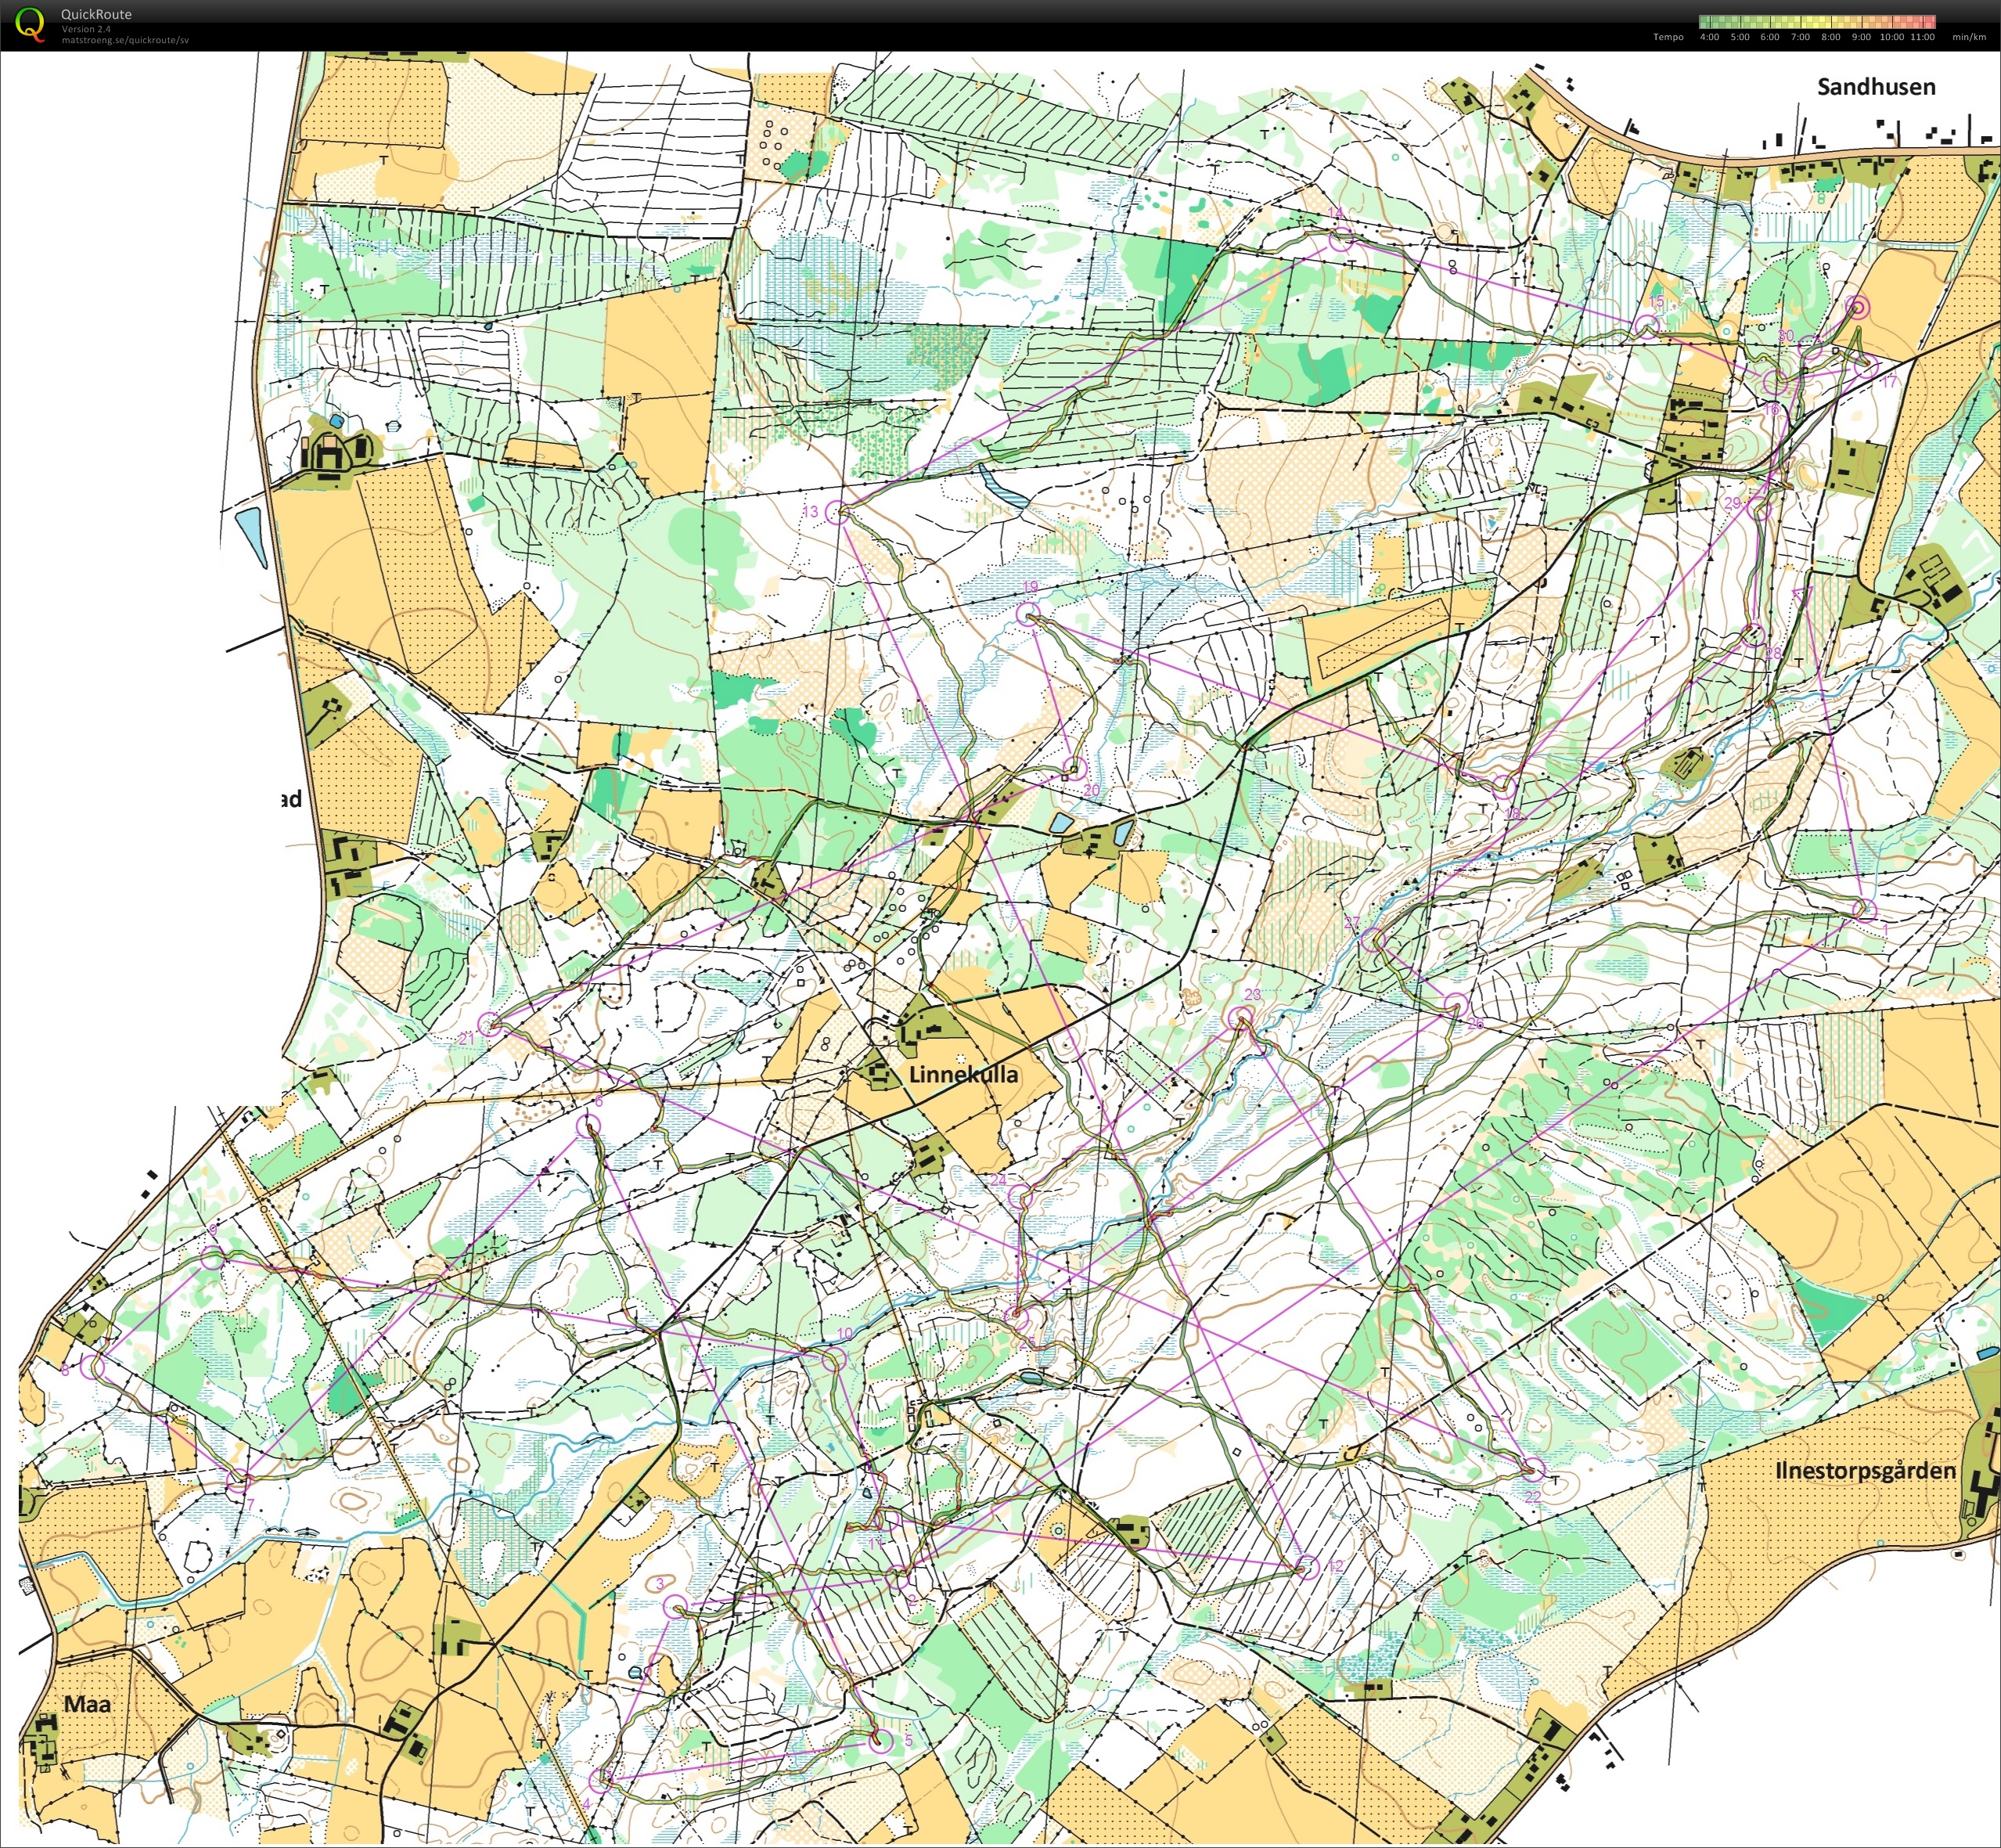Click the Maa place label

point(88,1704)
